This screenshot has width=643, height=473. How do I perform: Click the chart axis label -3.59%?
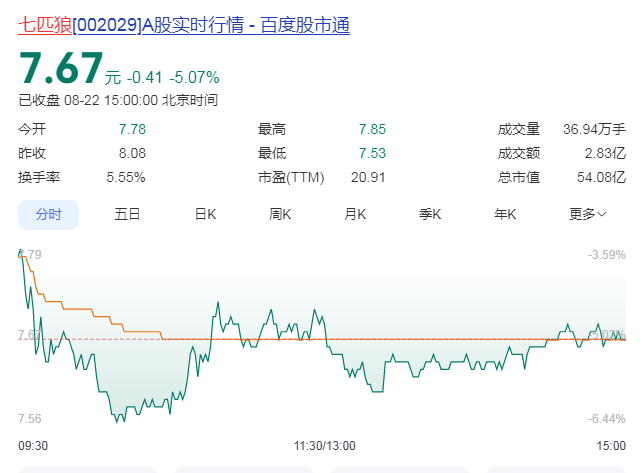(607, 255)
